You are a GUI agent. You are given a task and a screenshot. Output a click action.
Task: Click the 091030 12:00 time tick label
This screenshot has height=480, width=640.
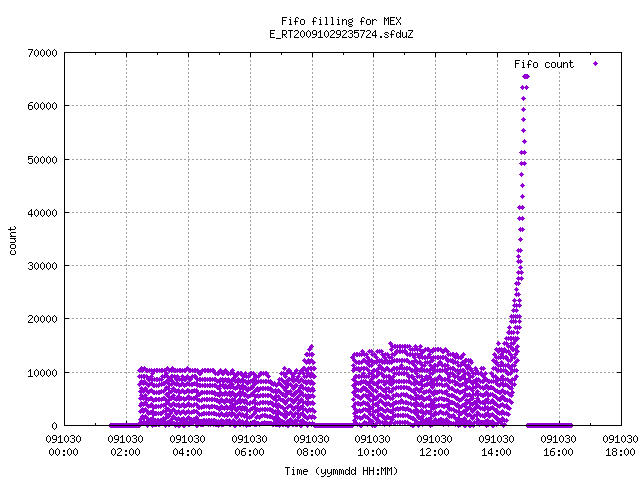pos(434,446)
